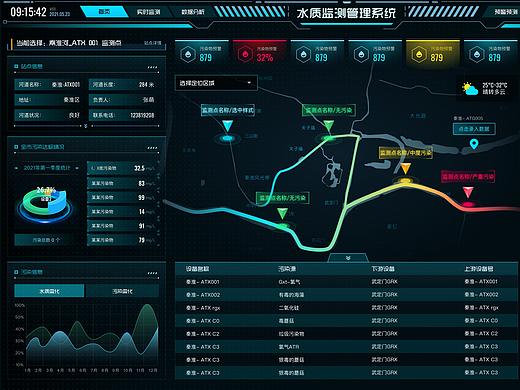520x390 pixels.
Task: Select the green triangle marker under the lower 无污染 label
Action: (282, 213)
